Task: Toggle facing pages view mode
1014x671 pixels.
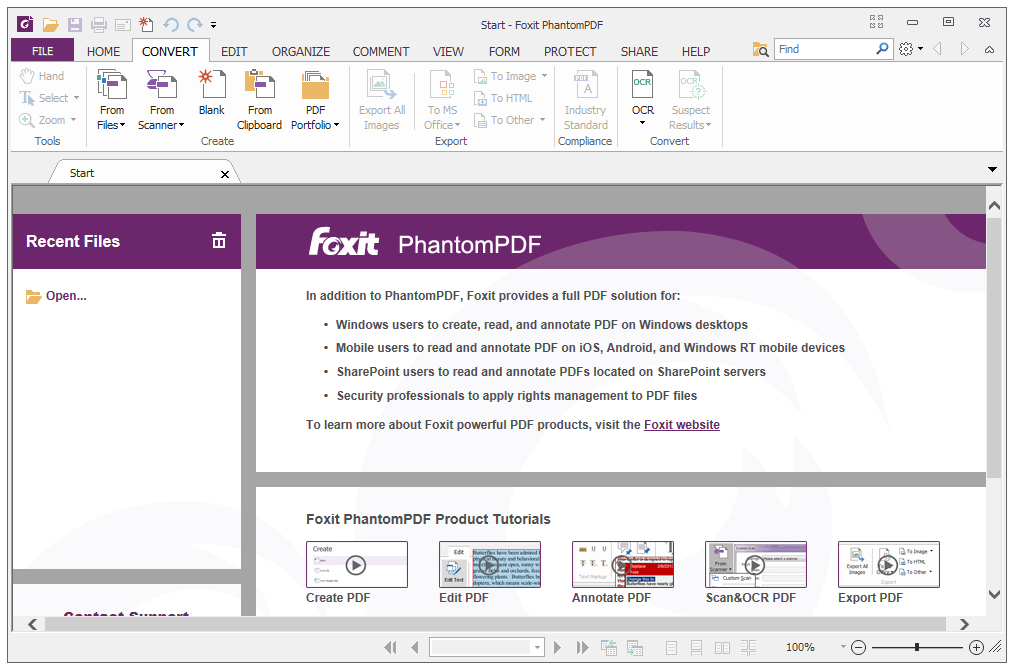Action: [722, 647]
